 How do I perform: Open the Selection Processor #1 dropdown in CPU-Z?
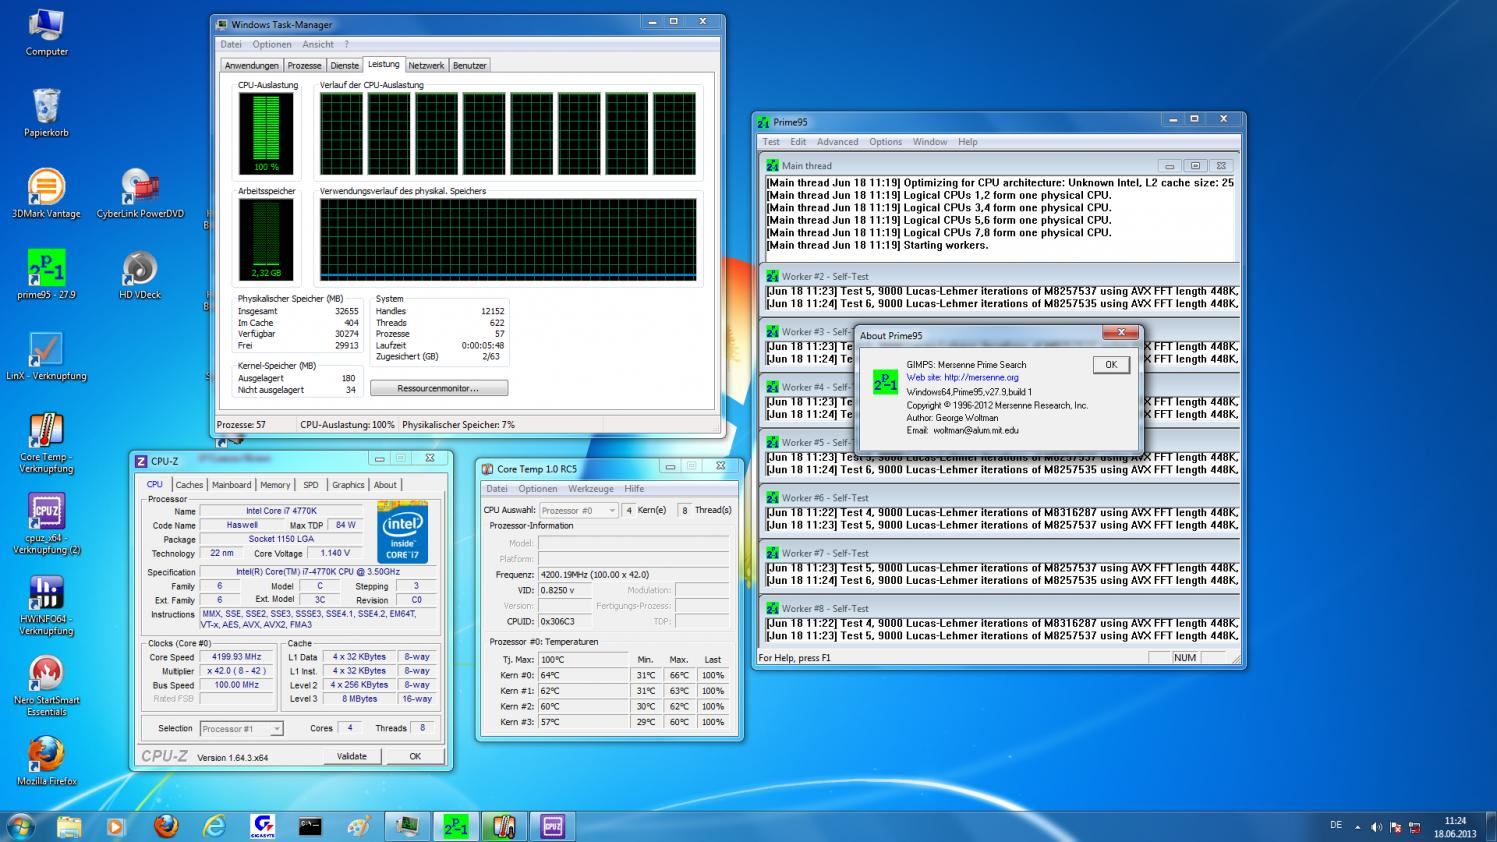click(x=242, y=729)
